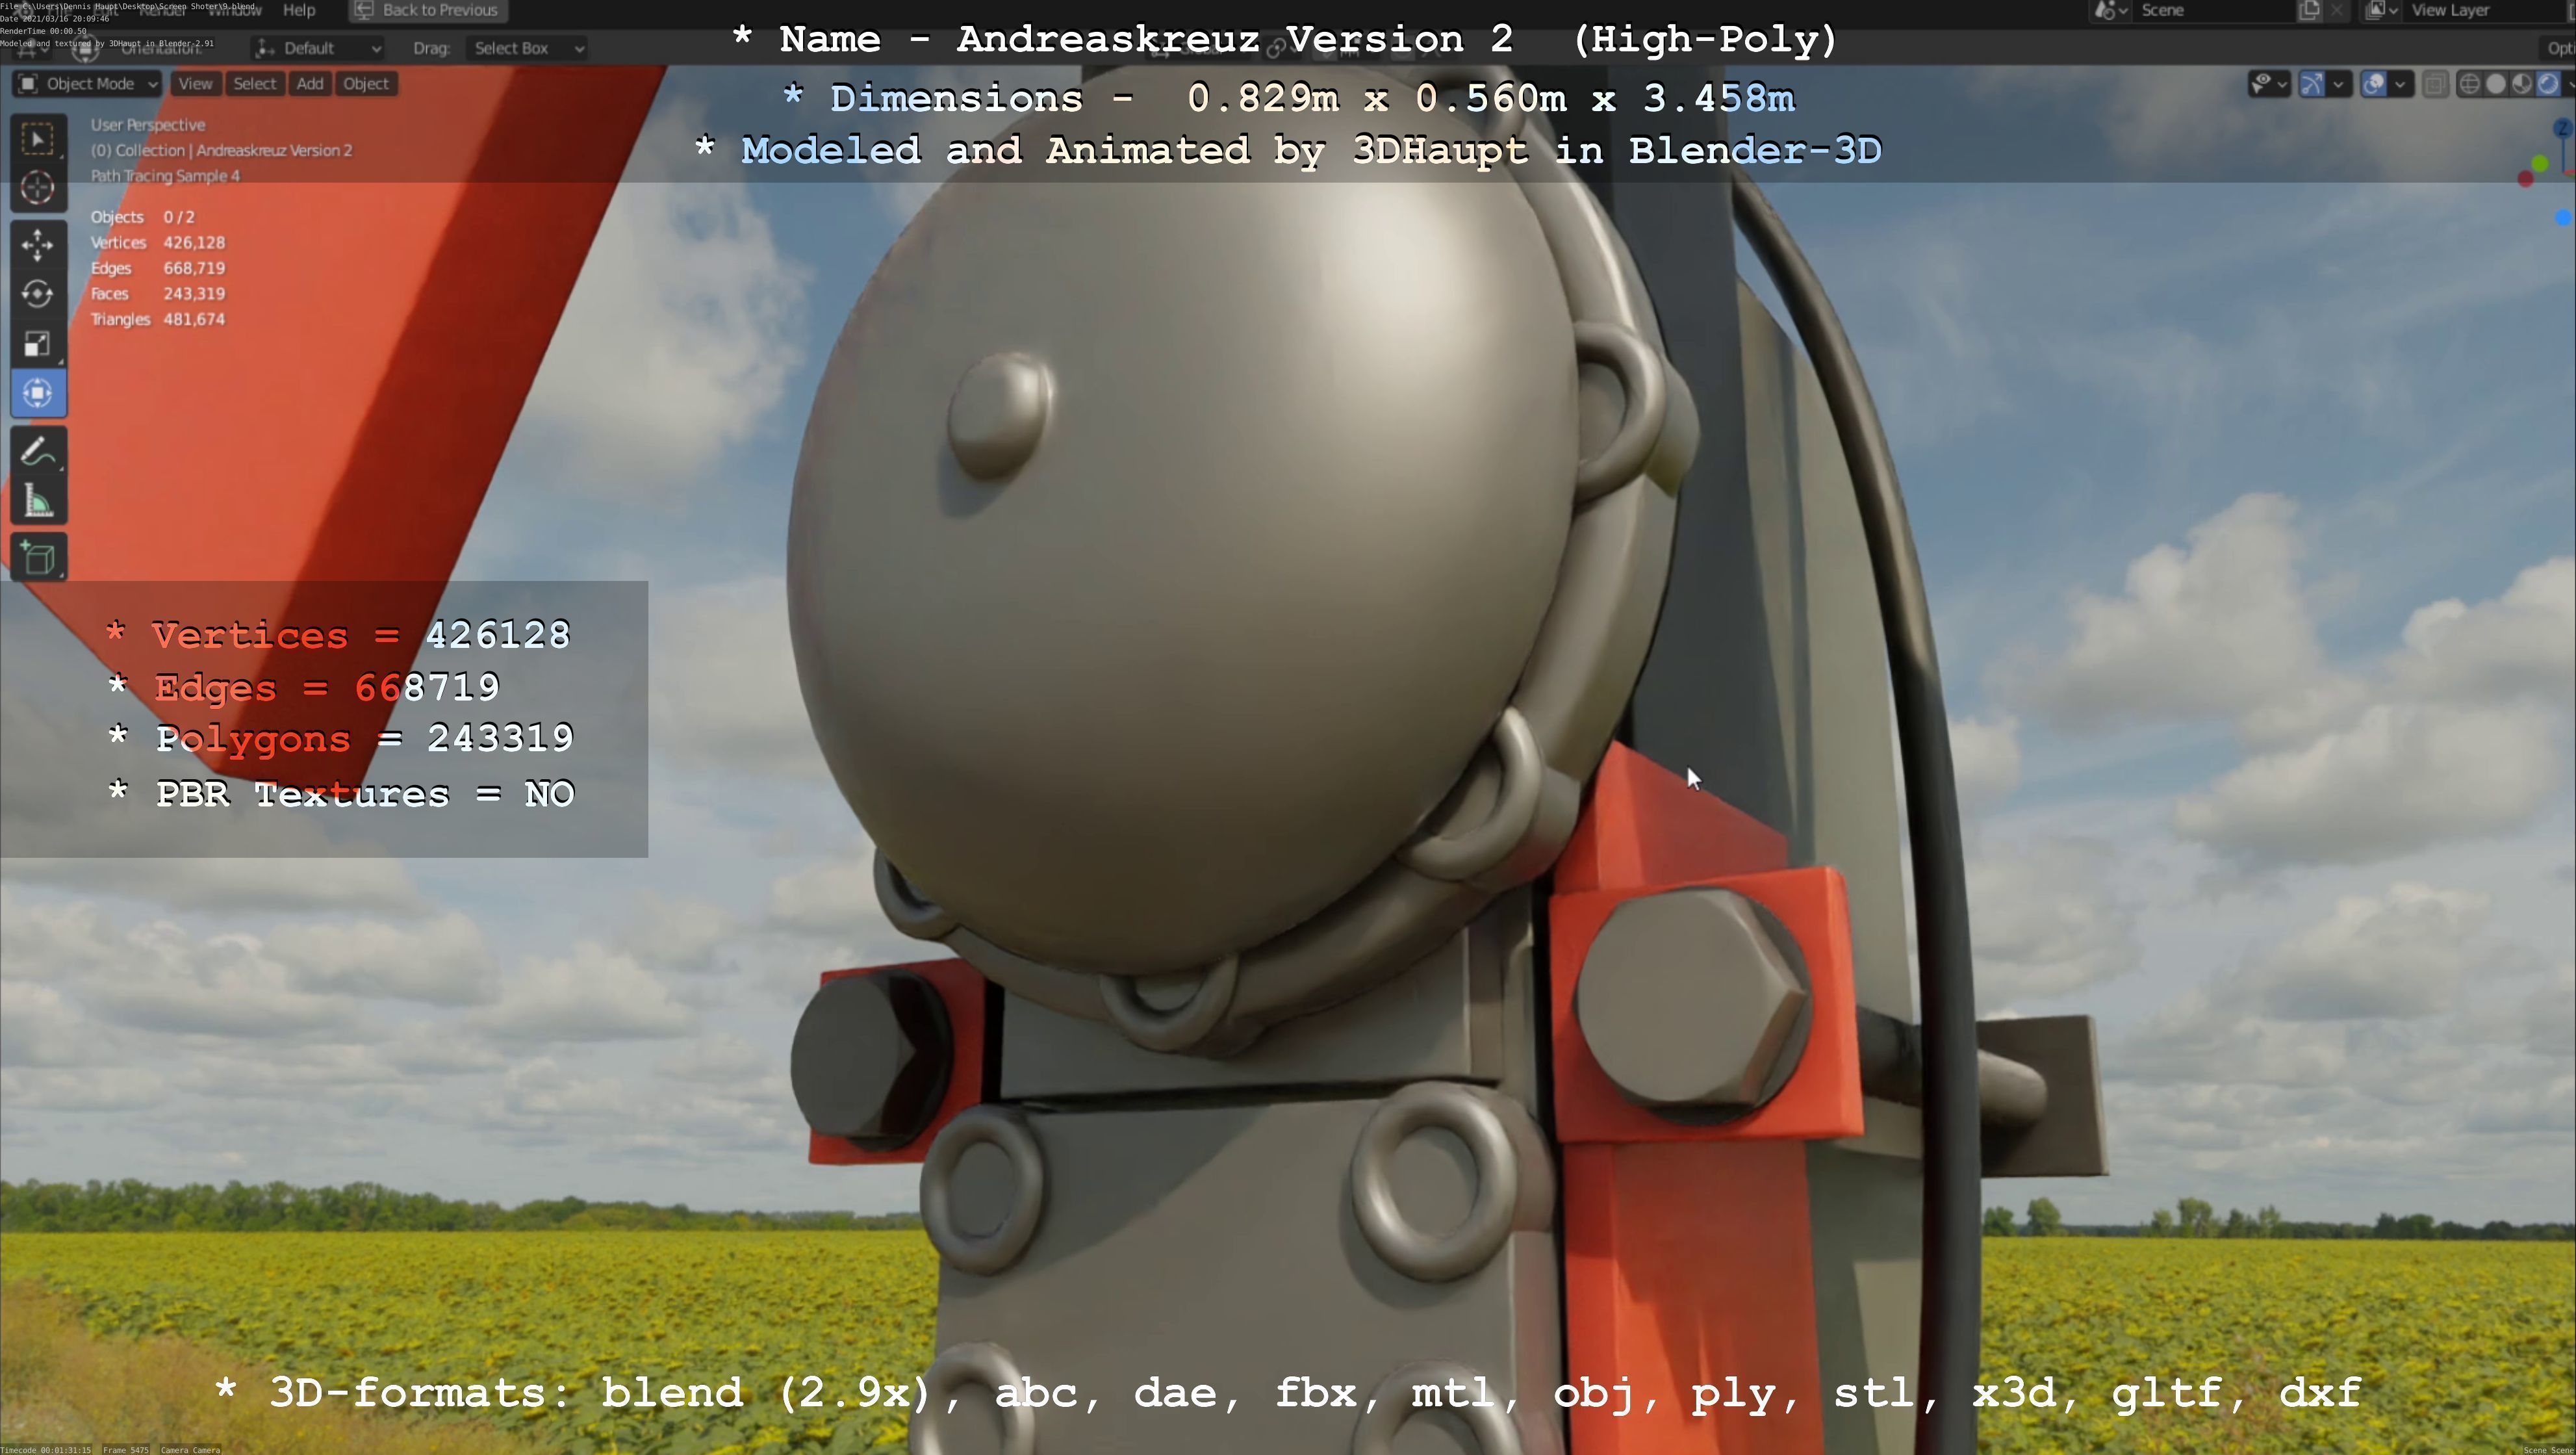This screenshot has height=1455, width=2576.
Task: Activate the Add Cube tool
Action: [x=38, y=557]
